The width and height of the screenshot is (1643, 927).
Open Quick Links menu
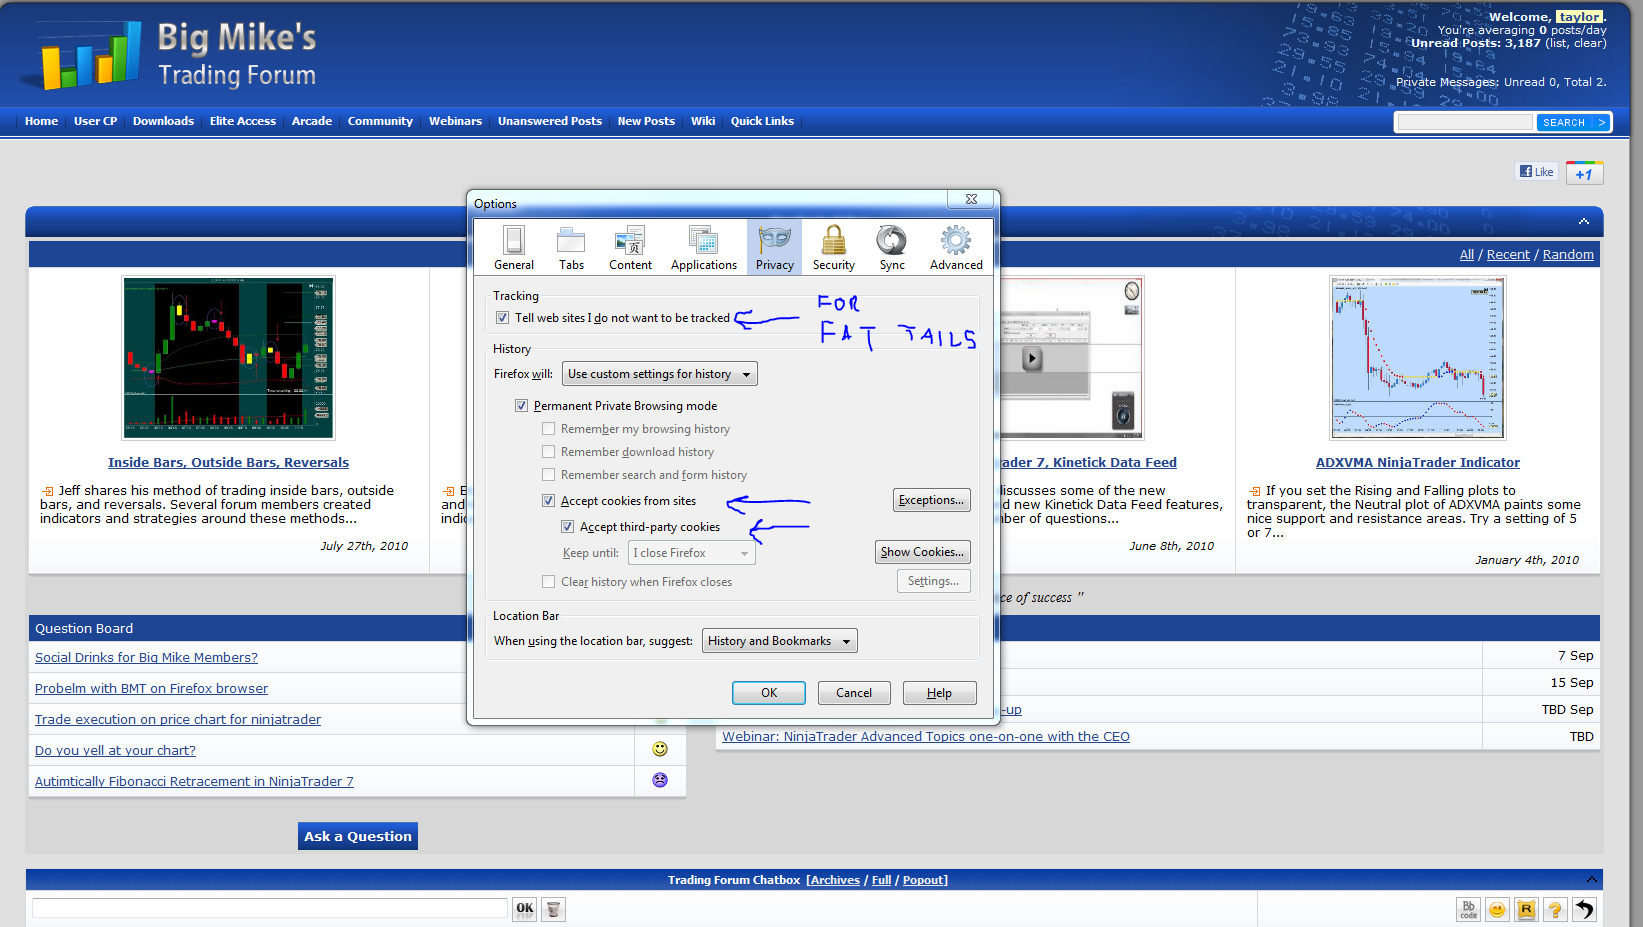tap(762, 121)
